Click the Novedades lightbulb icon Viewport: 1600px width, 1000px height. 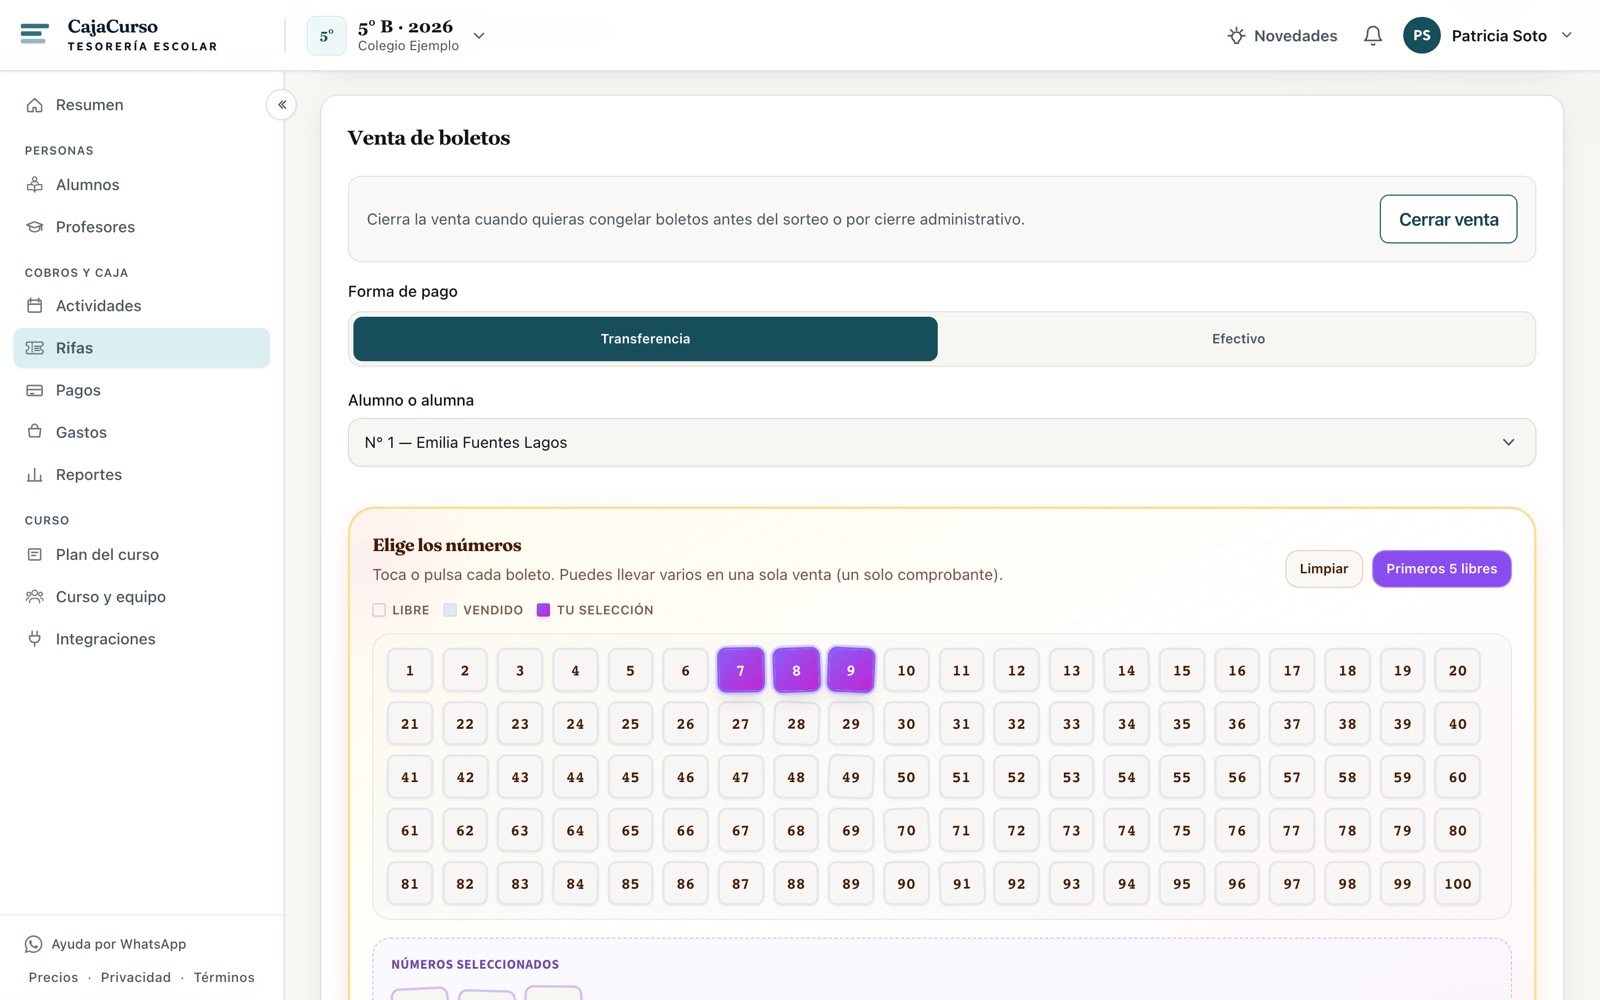1236,36
